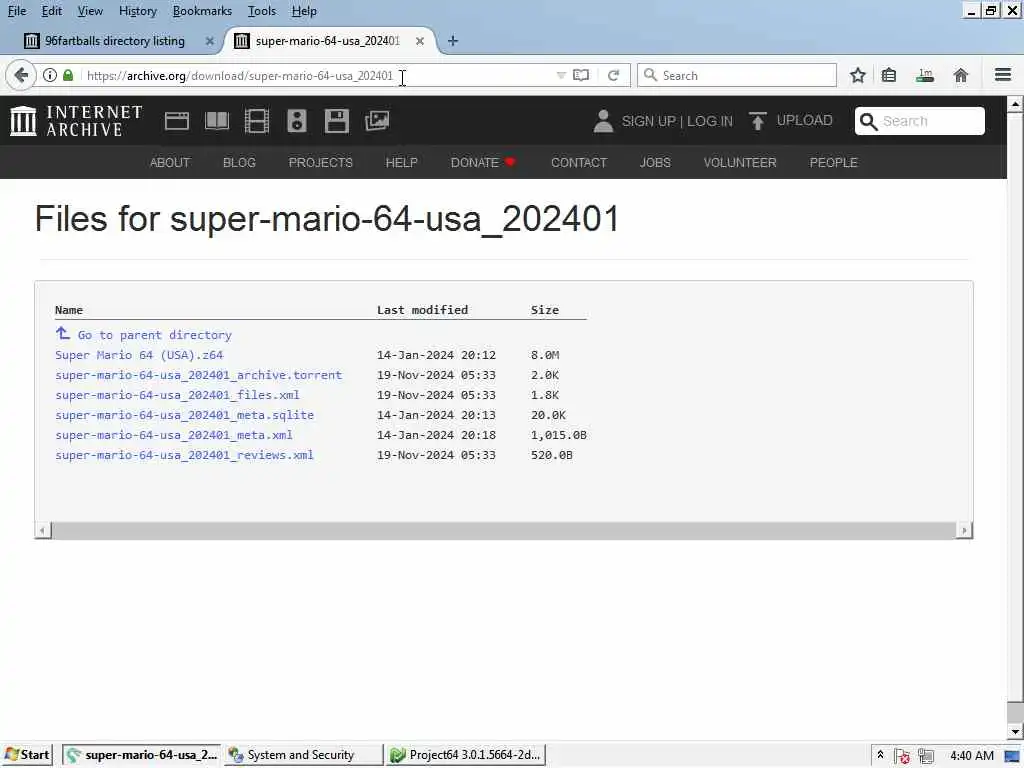This screenshot has height=768, width=1024.
Task: Open the Audio speaker icon
Action: tap(296, 121)
